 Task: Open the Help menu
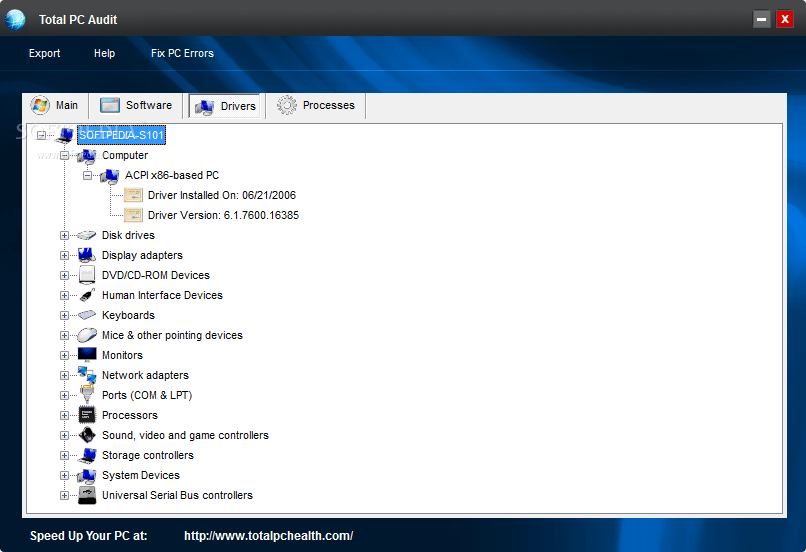pos(104,53)
